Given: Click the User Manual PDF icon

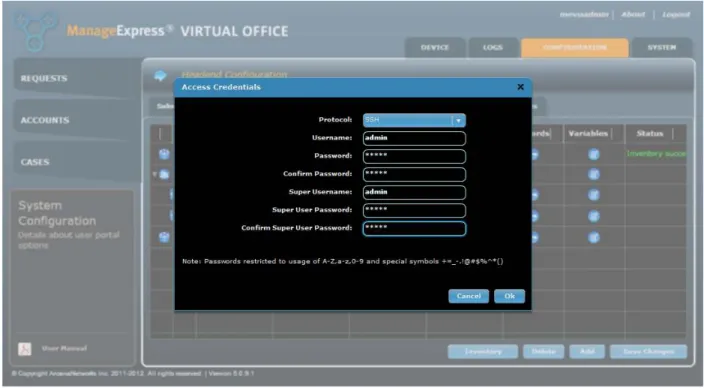Looking at the screenshot, I should (25, 349).
